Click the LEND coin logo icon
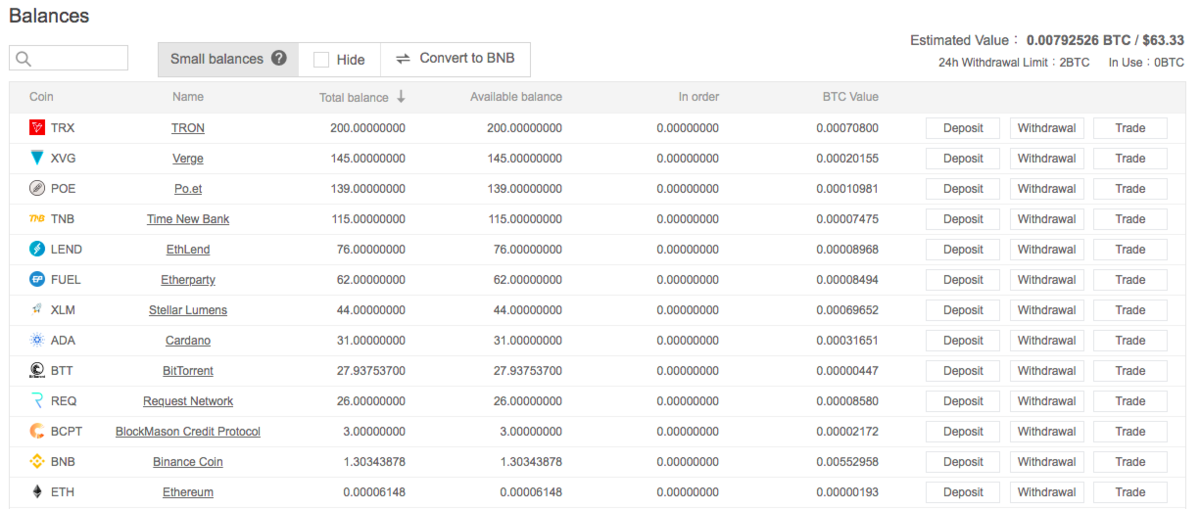Viewport: 1200px width, 509px height. click(37, 249)
